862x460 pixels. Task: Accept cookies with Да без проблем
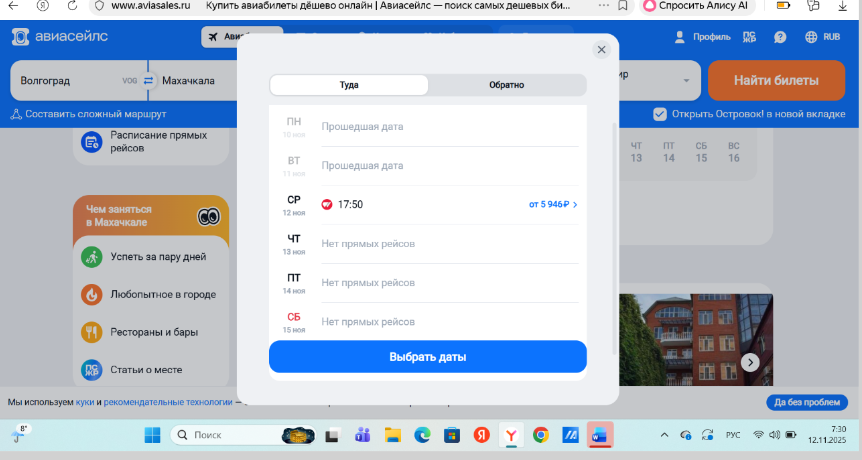(807, 402)
